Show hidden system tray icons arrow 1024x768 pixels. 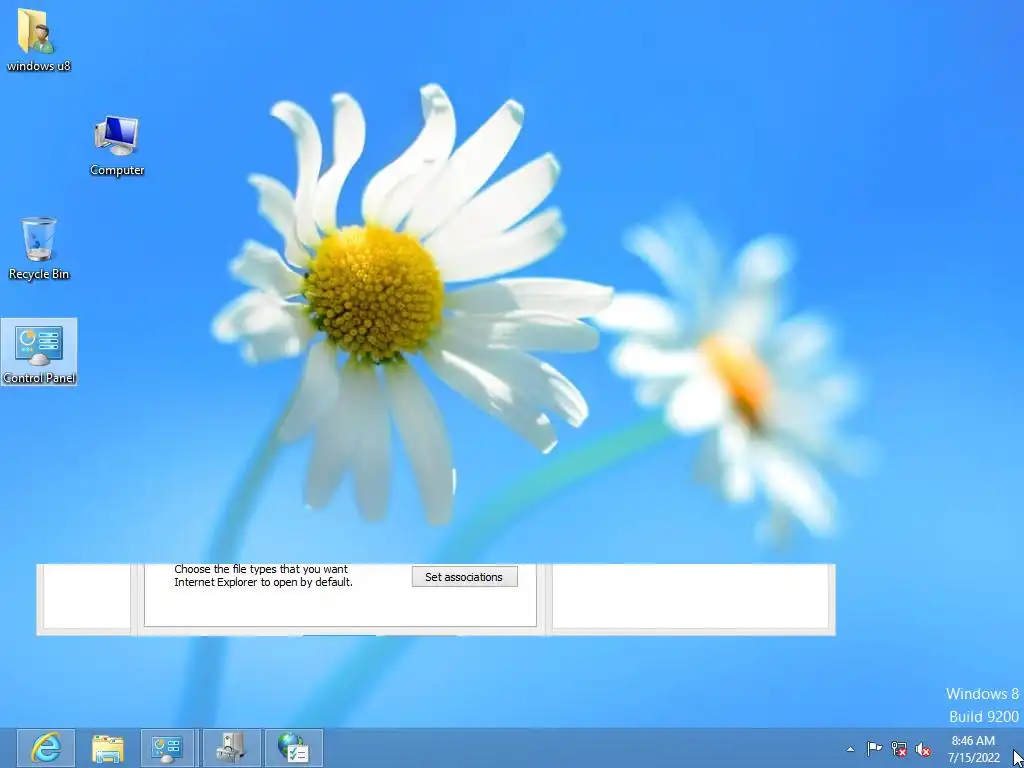850,749
